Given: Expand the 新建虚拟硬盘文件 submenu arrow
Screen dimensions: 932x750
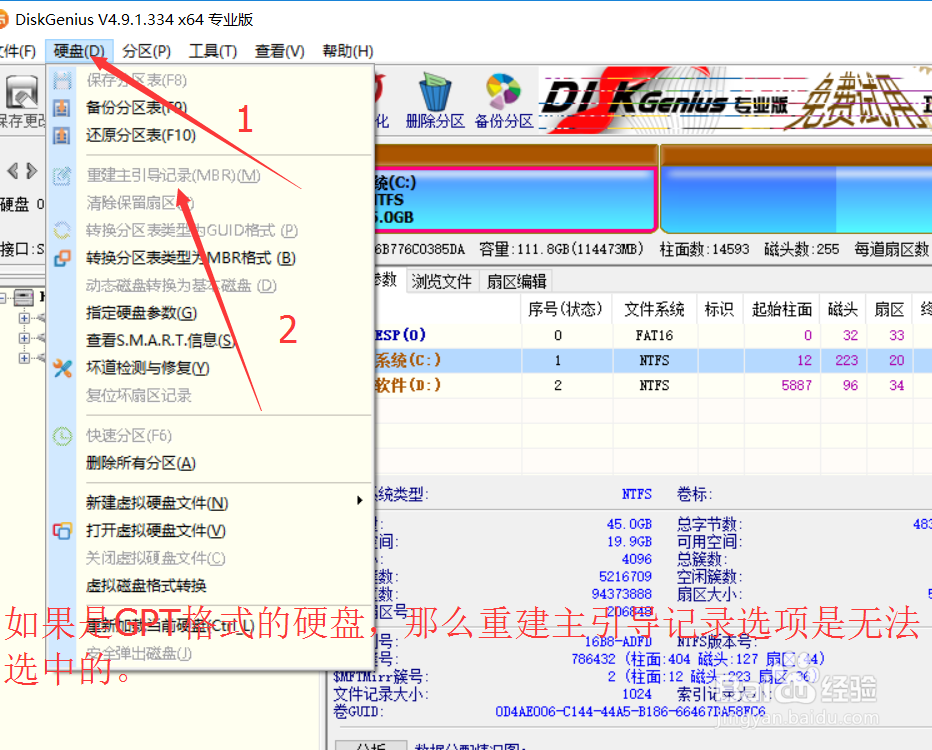Looking at the screenshot, I should 361,501.
